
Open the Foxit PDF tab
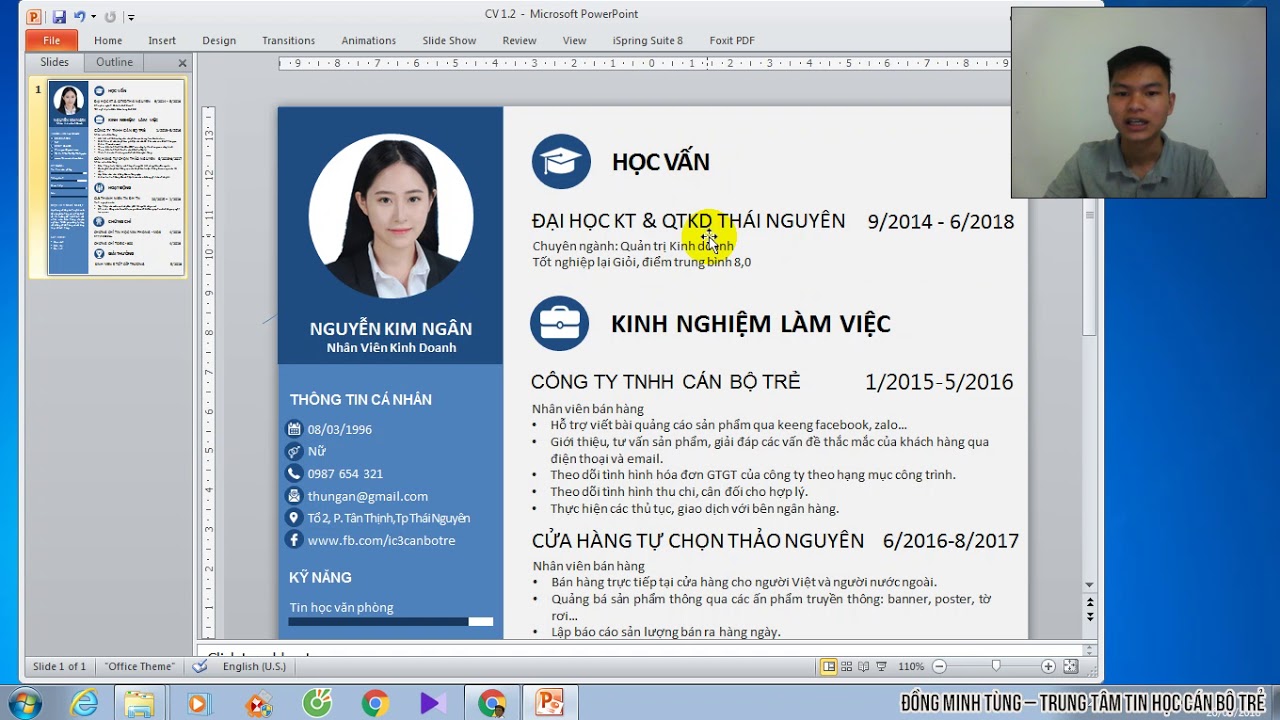732,40
